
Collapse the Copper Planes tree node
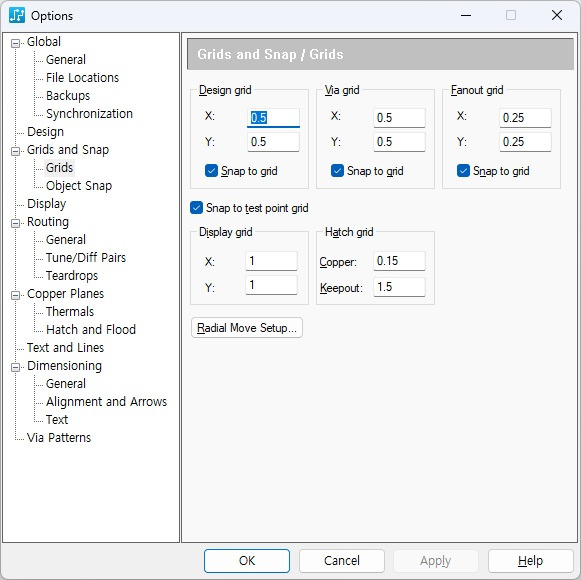15,295
